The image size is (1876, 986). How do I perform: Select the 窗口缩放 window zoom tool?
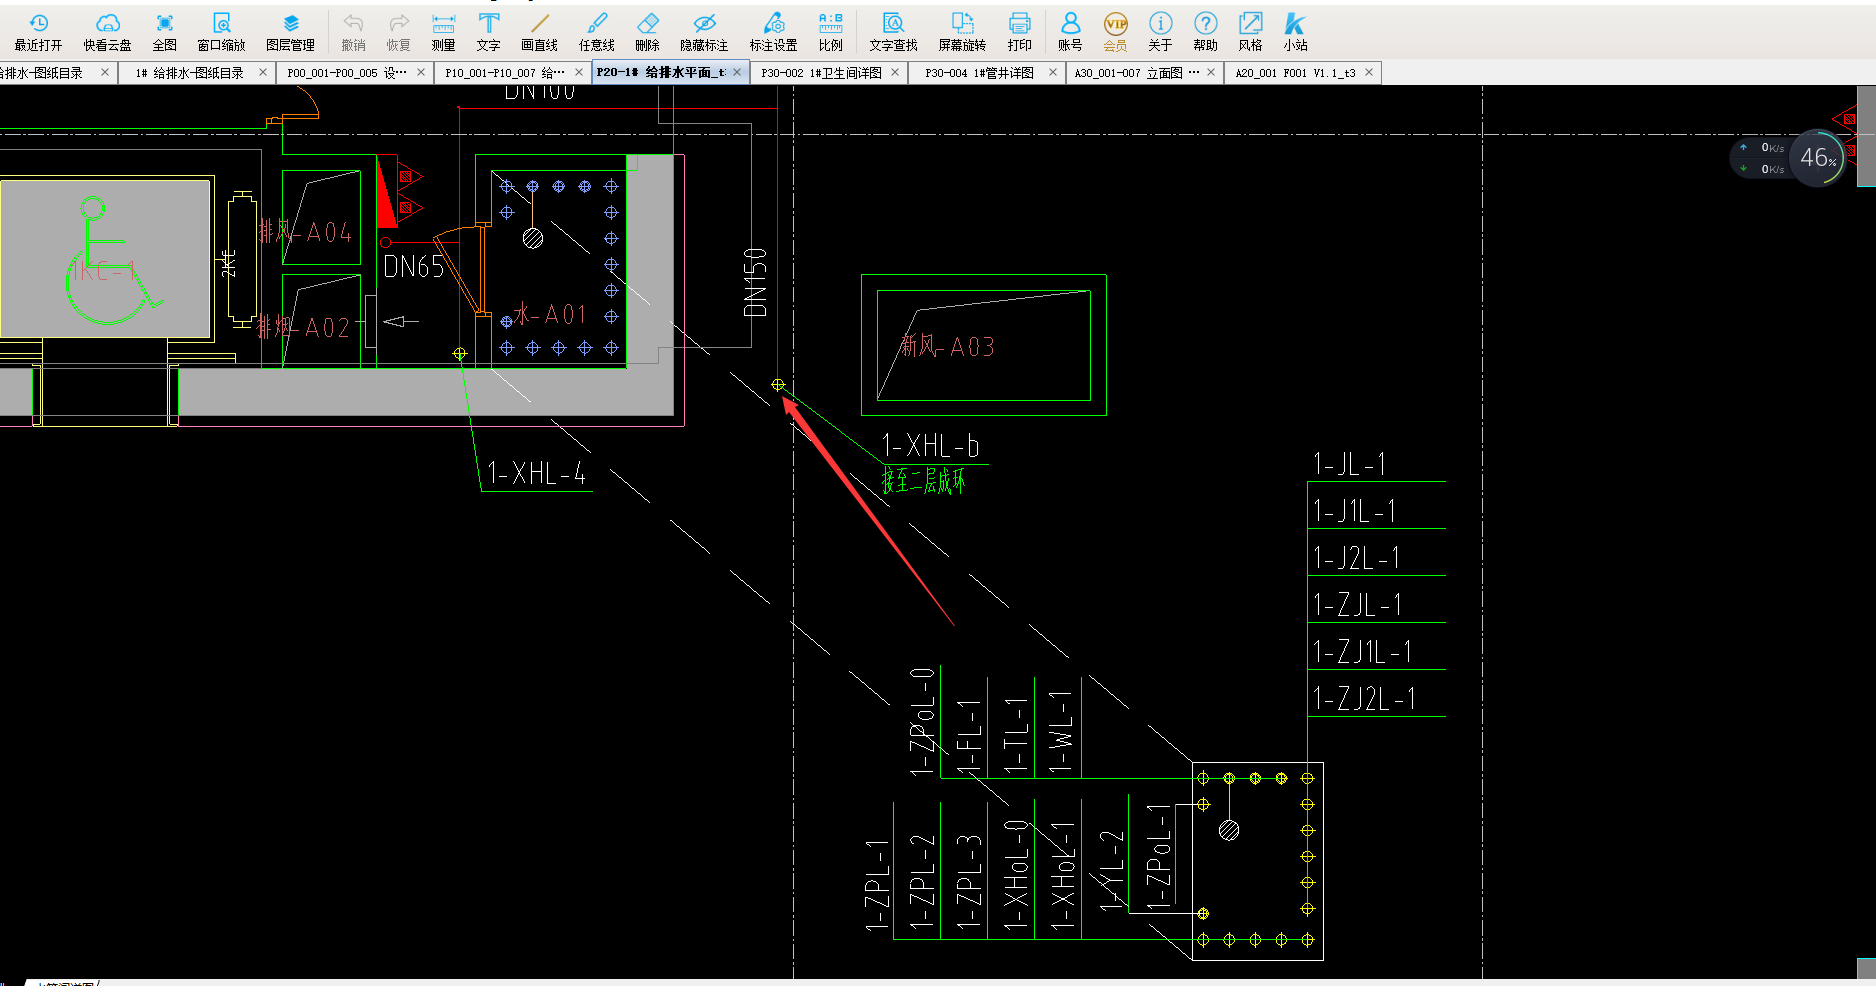coord(221,32)
